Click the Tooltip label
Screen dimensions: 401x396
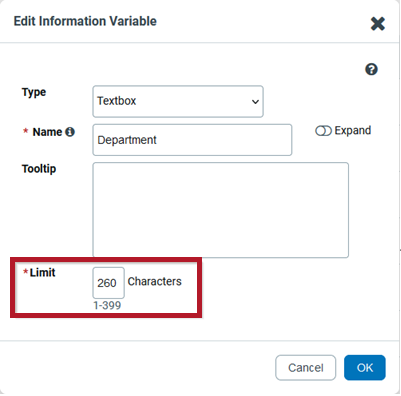pos(39,169)
